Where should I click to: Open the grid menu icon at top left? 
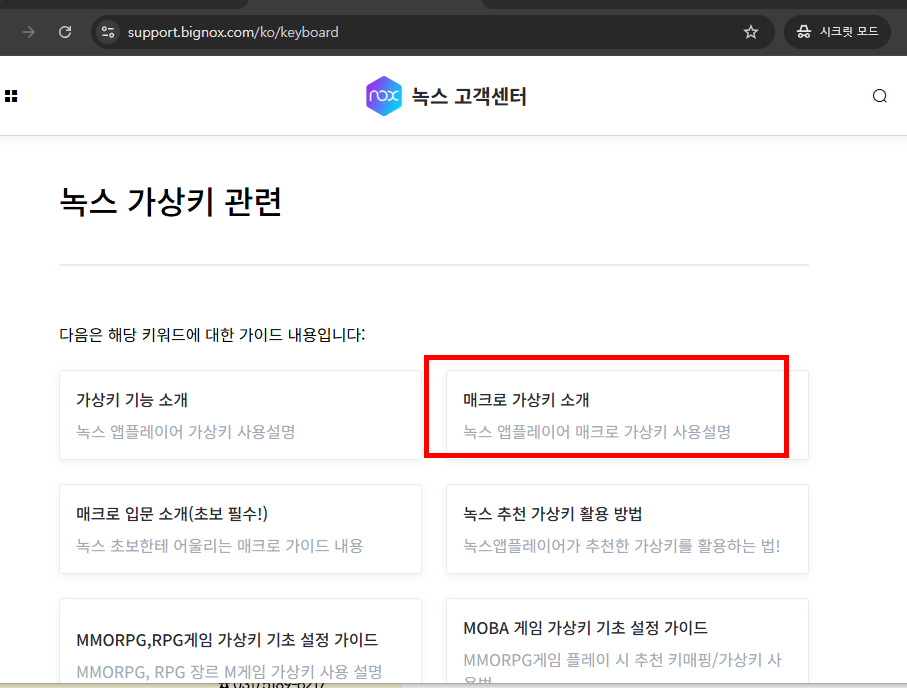coord(11,95)
